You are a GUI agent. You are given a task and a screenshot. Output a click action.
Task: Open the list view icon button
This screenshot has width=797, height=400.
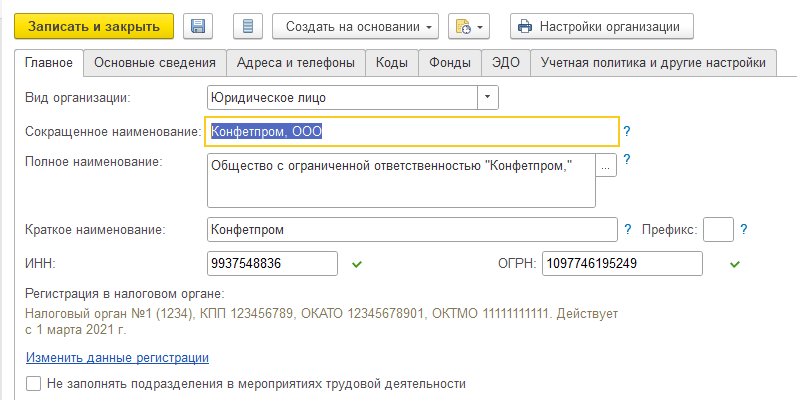[x=248, y=26]
